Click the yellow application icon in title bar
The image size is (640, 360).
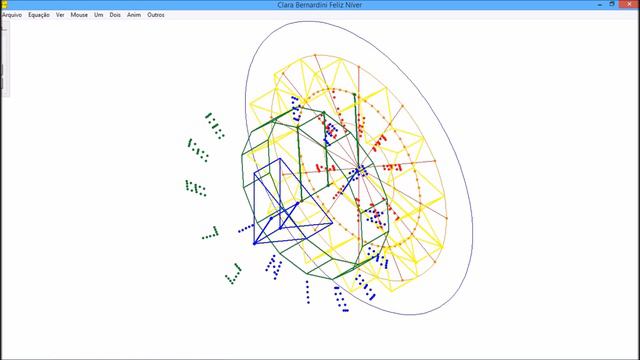pyautogui.click(x=4, y=4)
